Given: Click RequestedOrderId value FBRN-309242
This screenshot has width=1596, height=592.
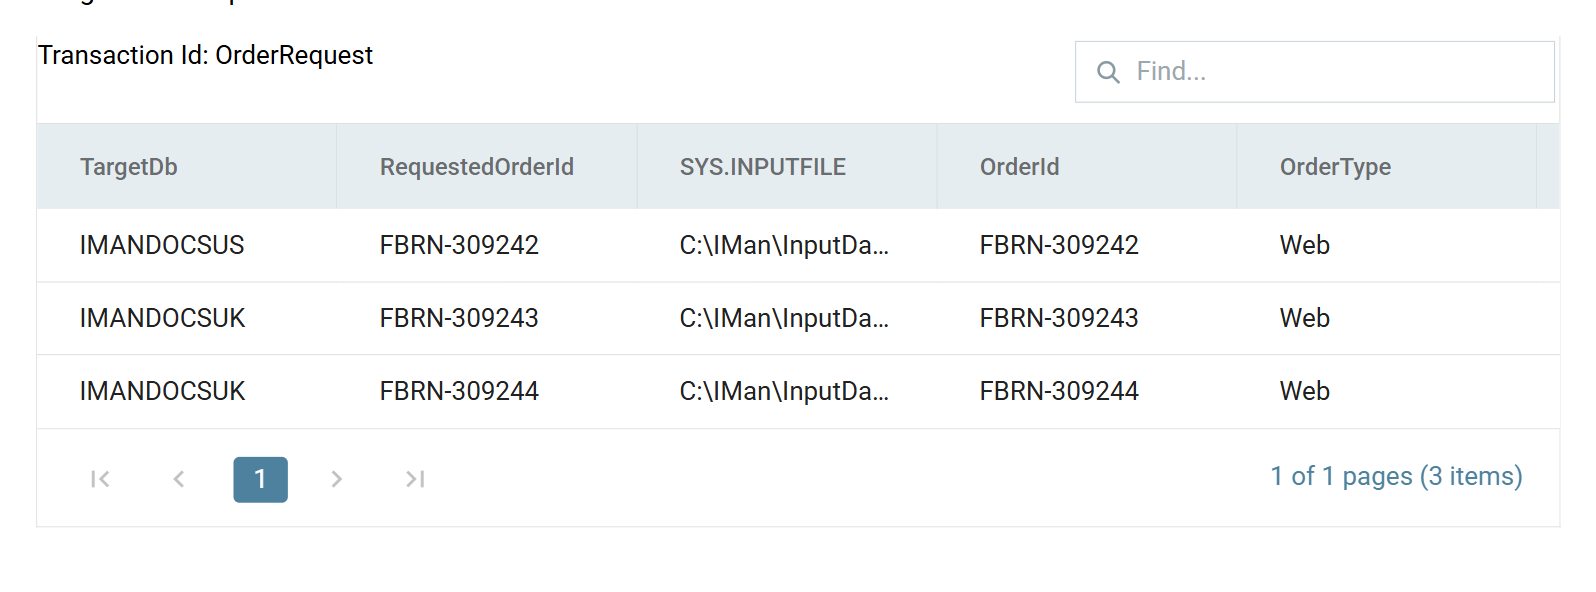Looking at the screenshot, I should tap(459, 245).
